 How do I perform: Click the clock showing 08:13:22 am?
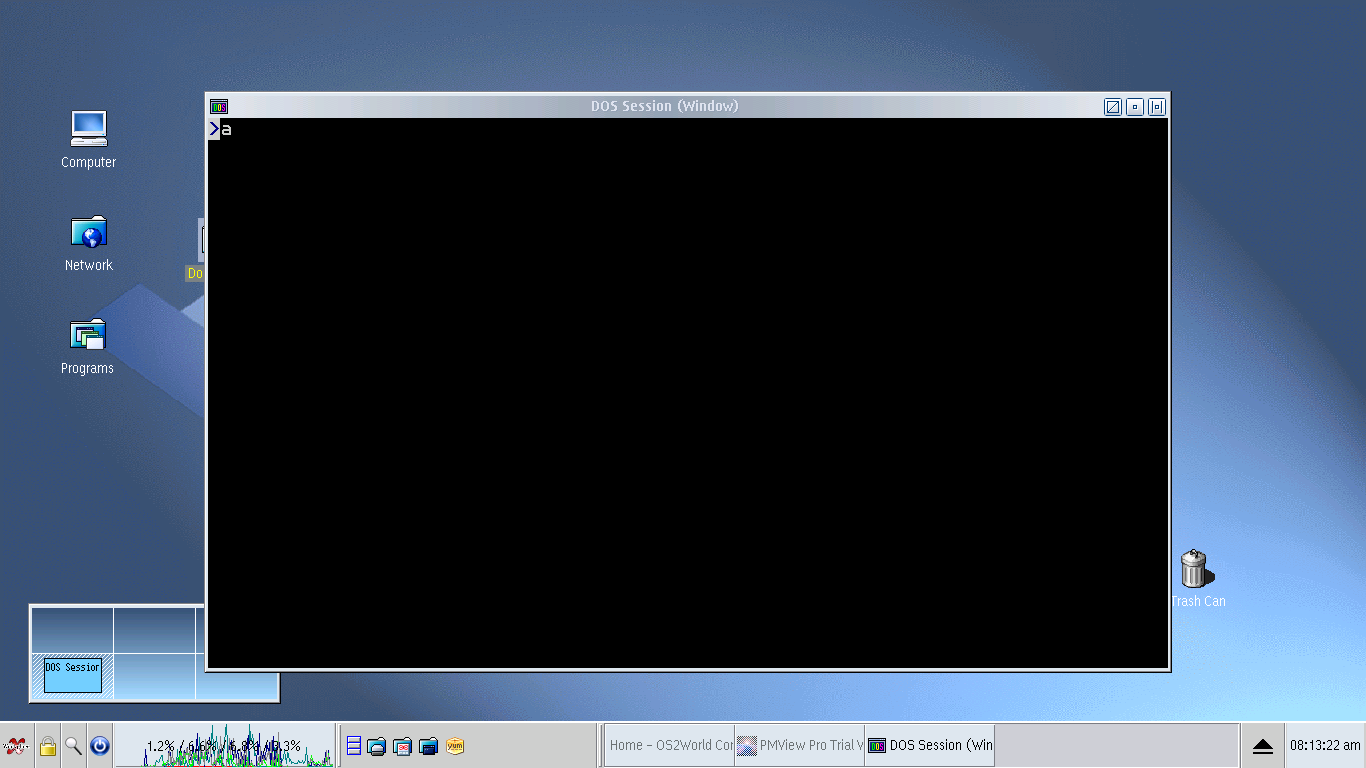pos(1324,746)
